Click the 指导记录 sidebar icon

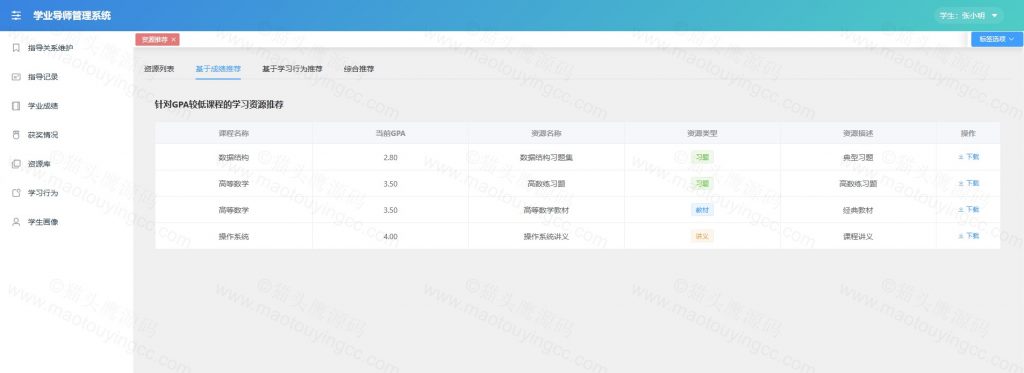(16, 77)
